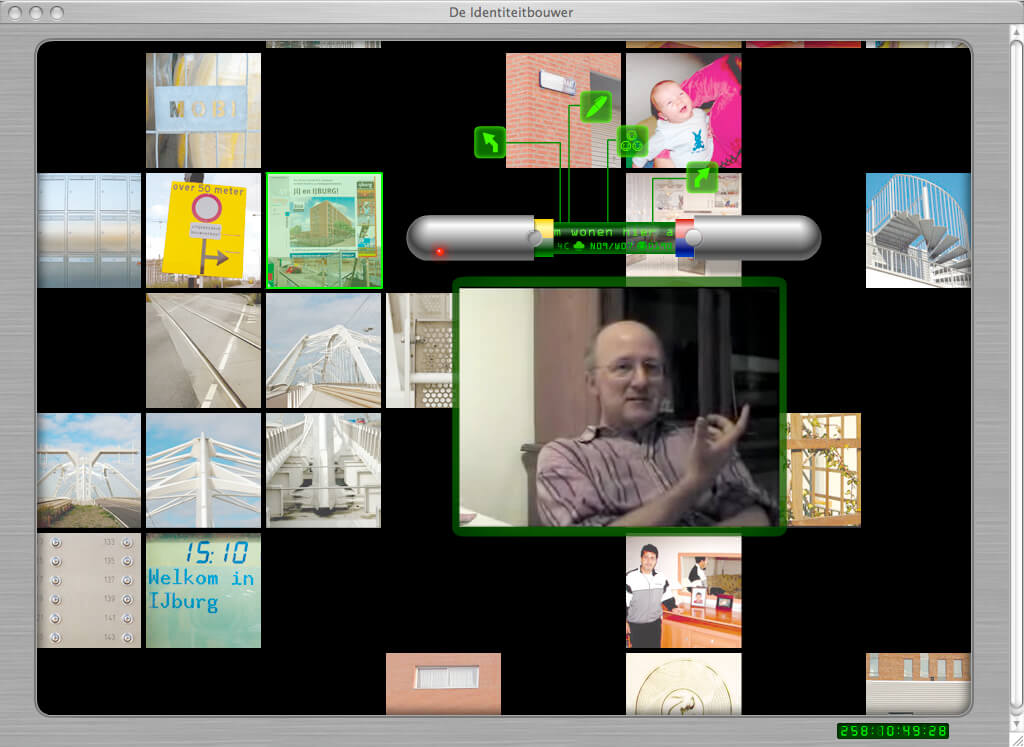
Task: Open the photo of man at desk
Action: tap(683, 592)
